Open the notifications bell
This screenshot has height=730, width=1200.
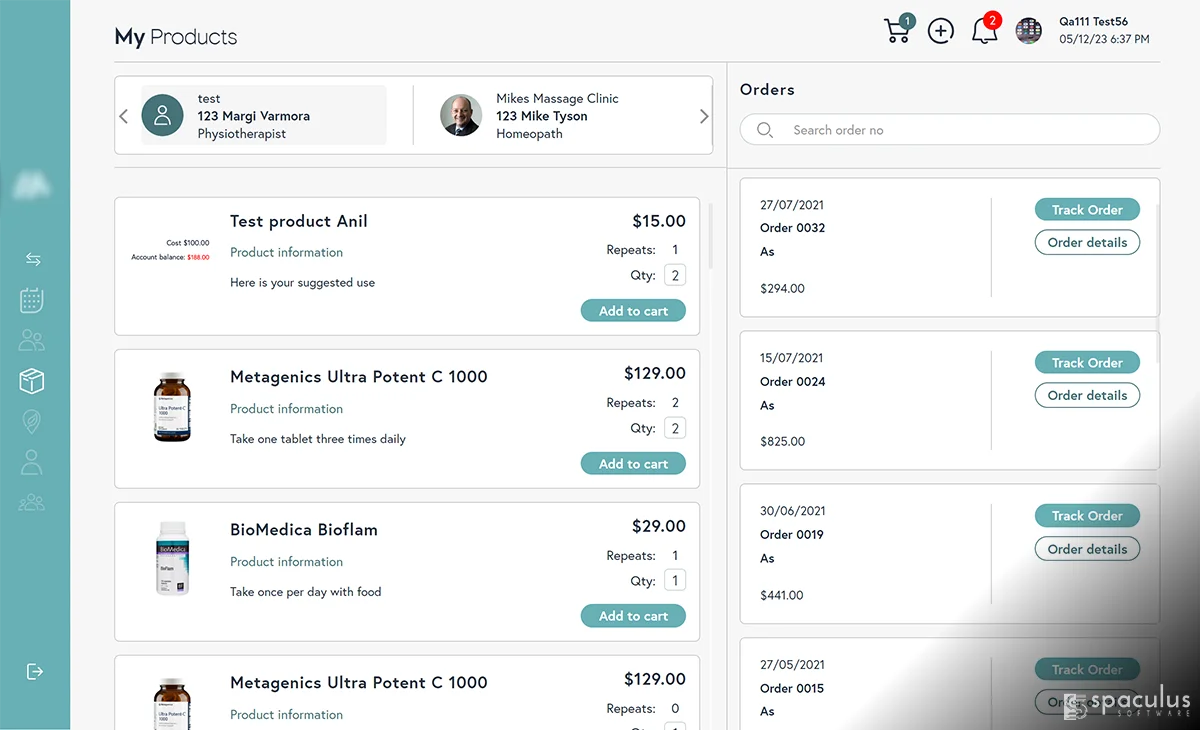985,29
